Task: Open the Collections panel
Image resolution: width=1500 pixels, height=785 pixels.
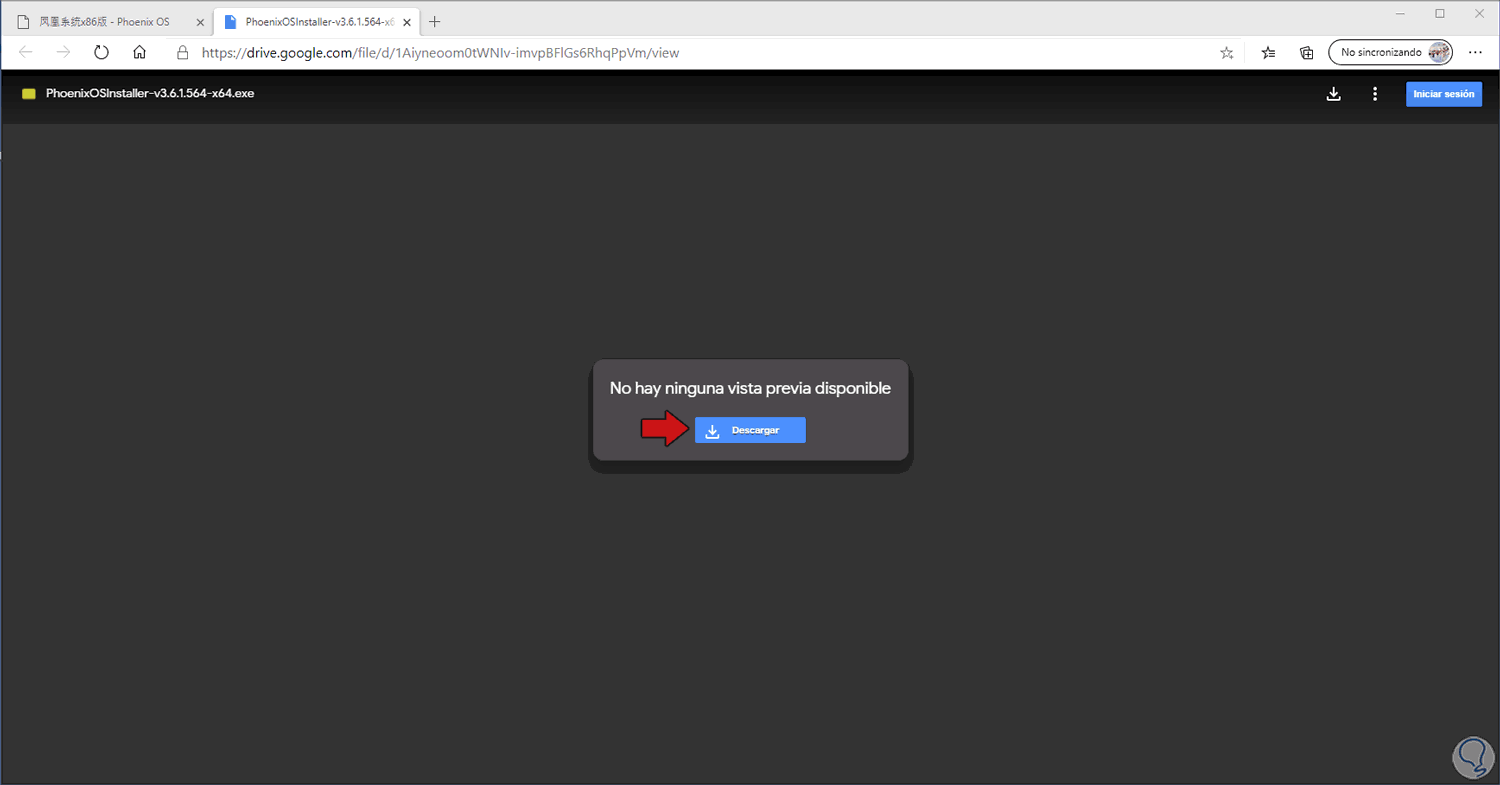Action: coord(1306,53)
